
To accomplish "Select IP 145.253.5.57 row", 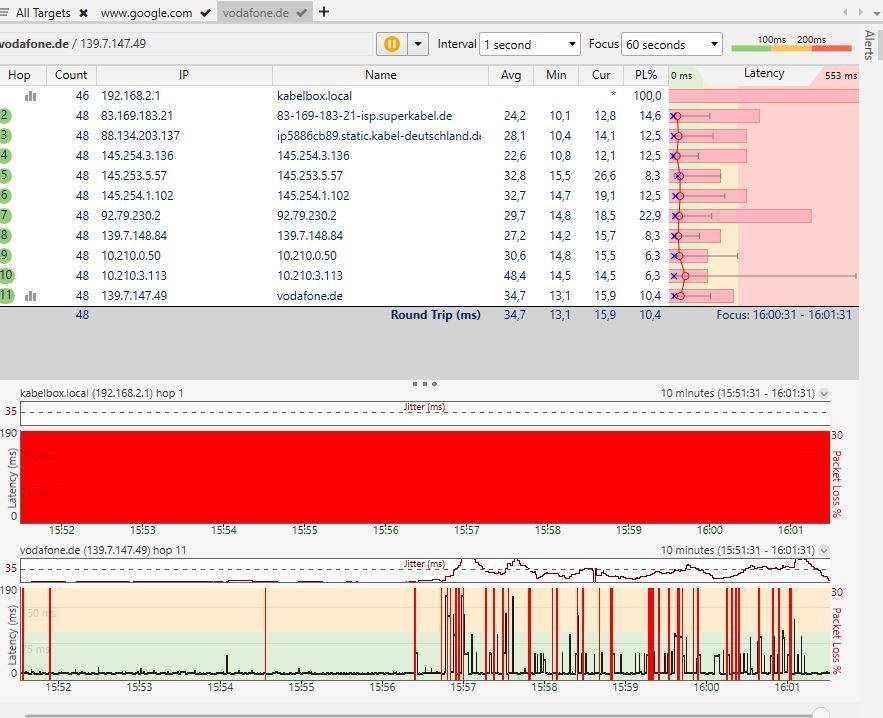I will click(x=134, y=176).
